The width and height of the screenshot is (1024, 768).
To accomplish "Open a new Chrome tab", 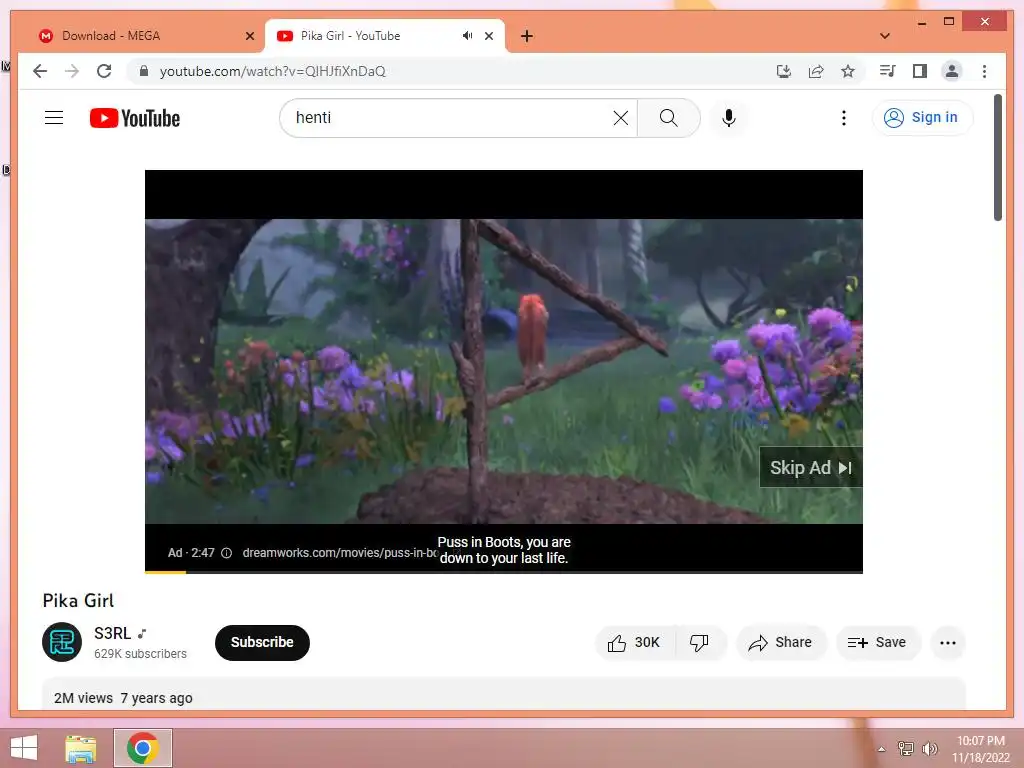I will coord(527,36).
